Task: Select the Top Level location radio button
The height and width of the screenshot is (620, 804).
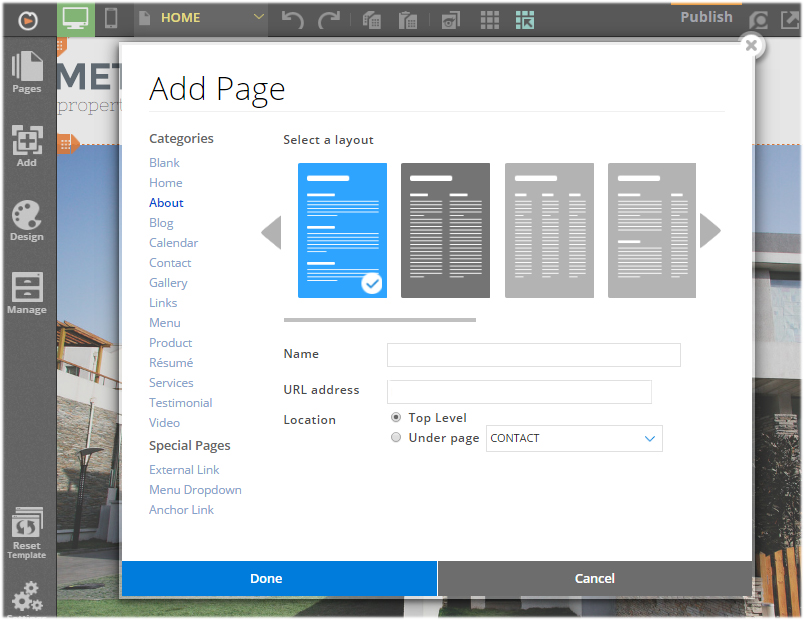Action: click(396, 418)
